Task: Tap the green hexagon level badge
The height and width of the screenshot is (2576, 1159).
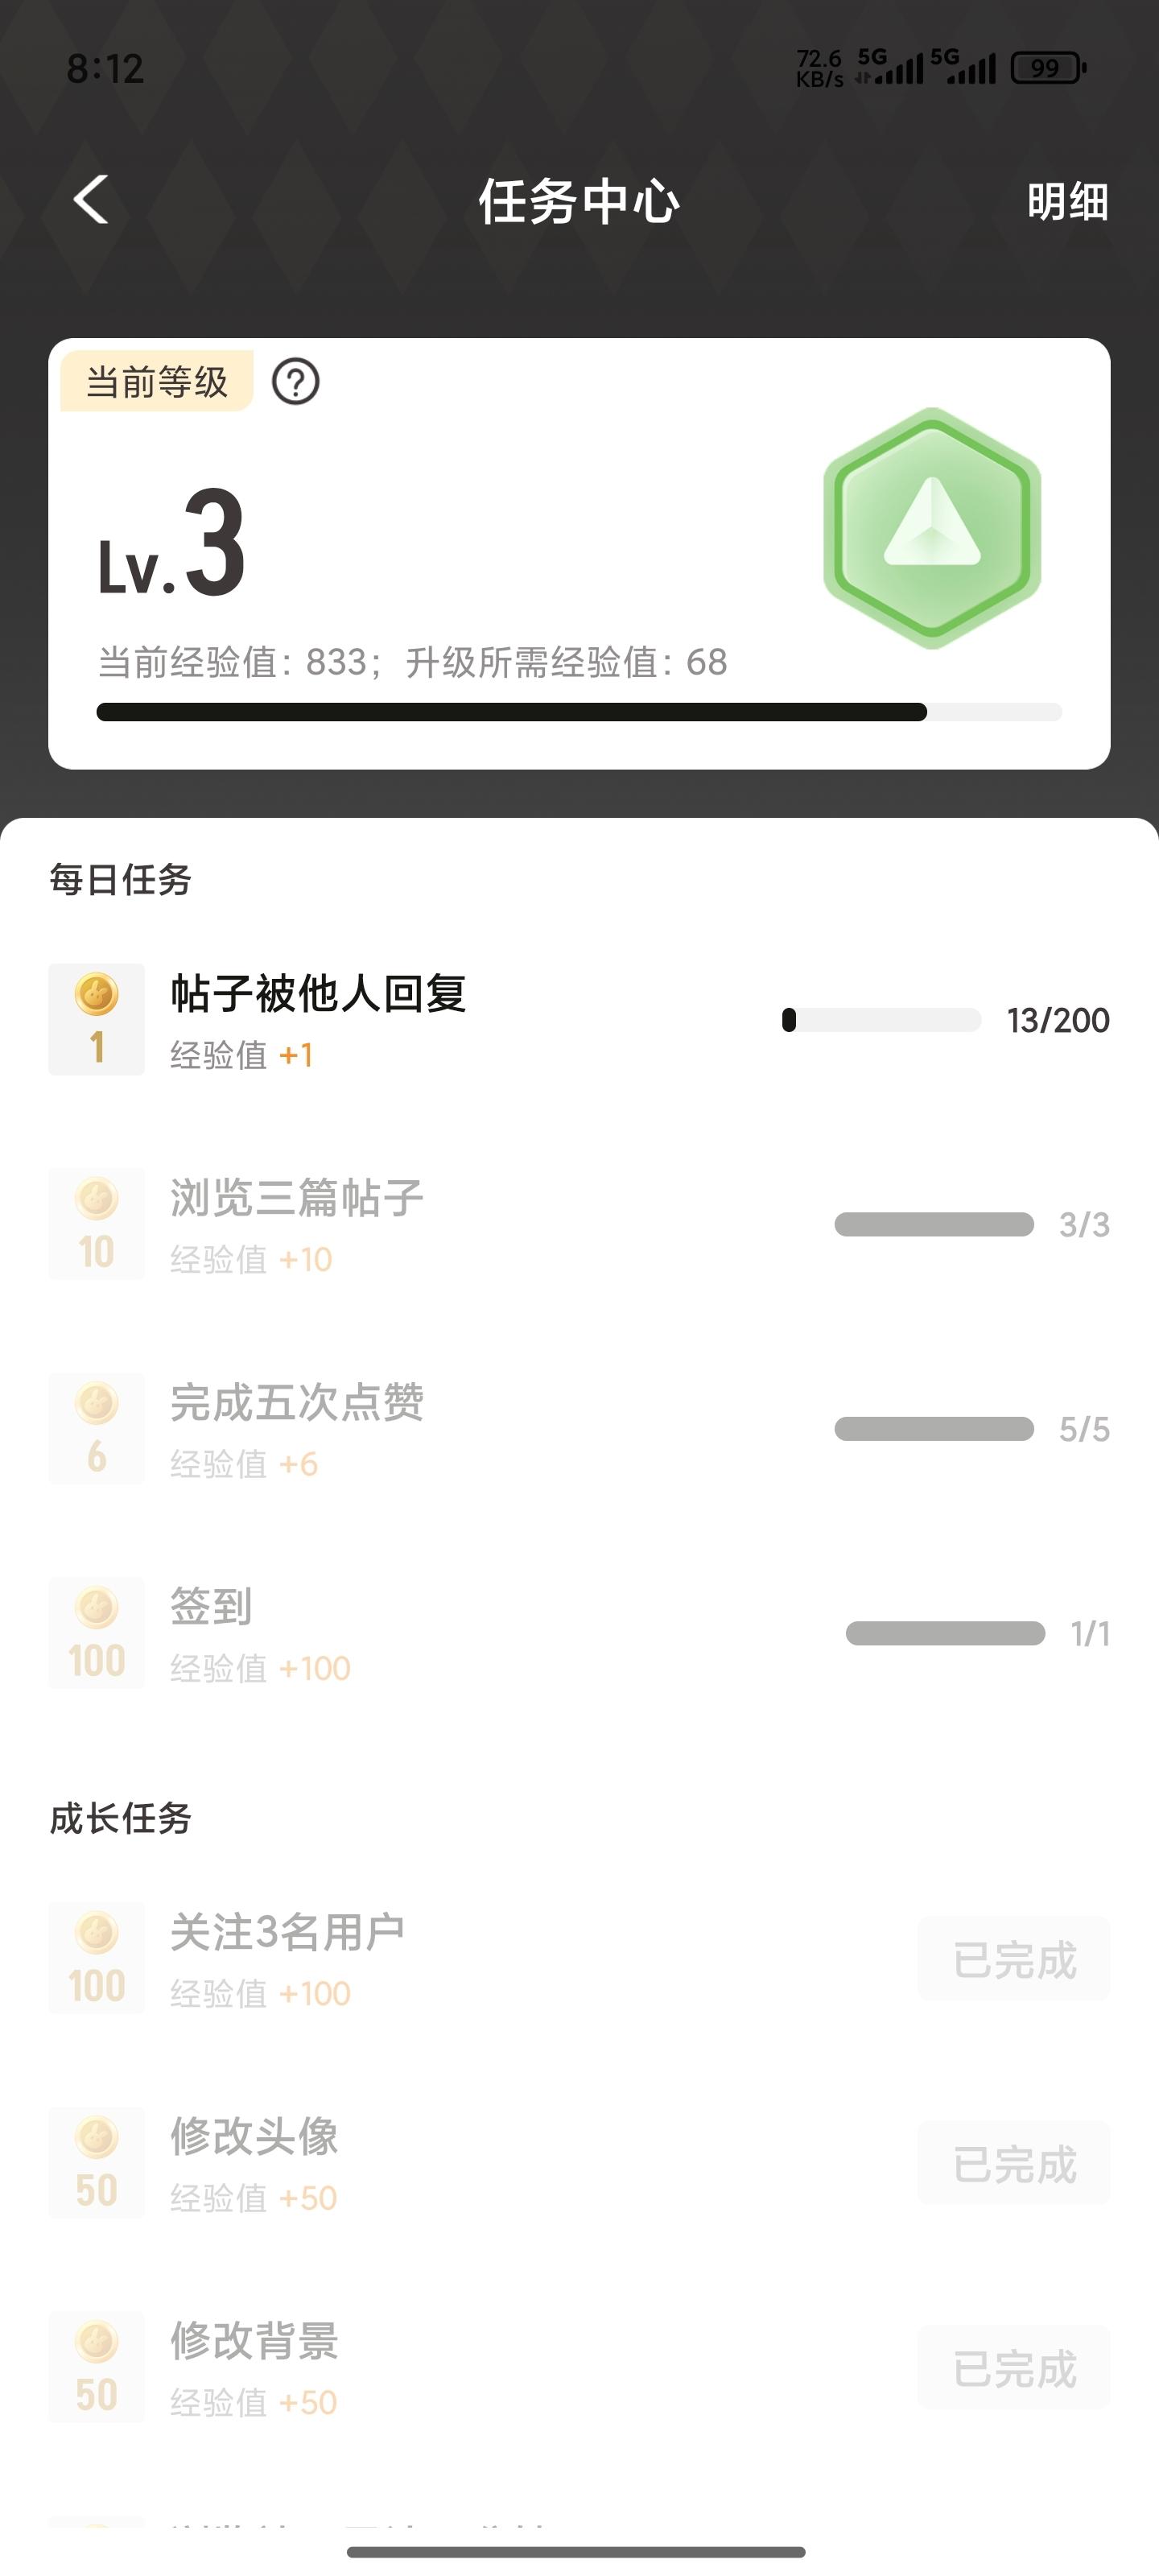Action: [932, 528]
